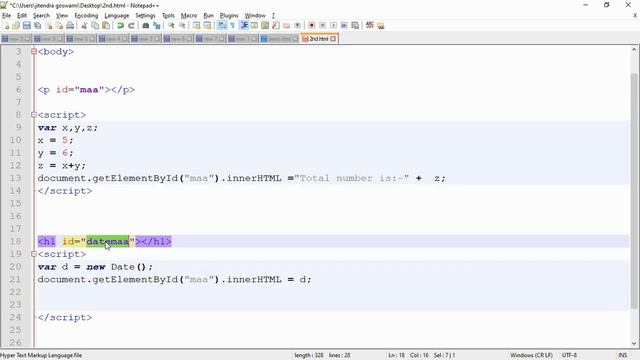Open the Search menu

click(x=41, y=16)
